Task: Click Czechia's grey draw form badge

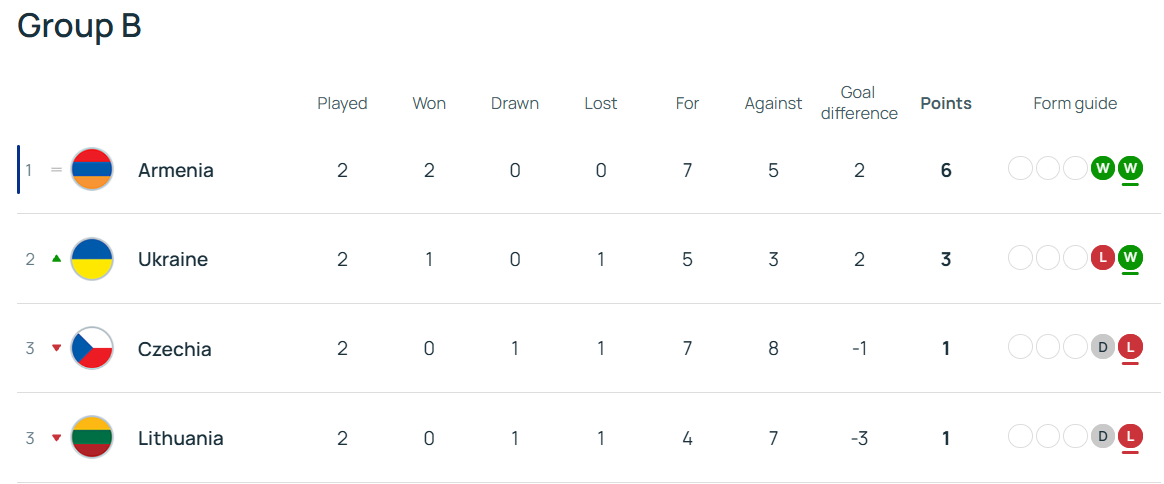Action: (1103, 348)
